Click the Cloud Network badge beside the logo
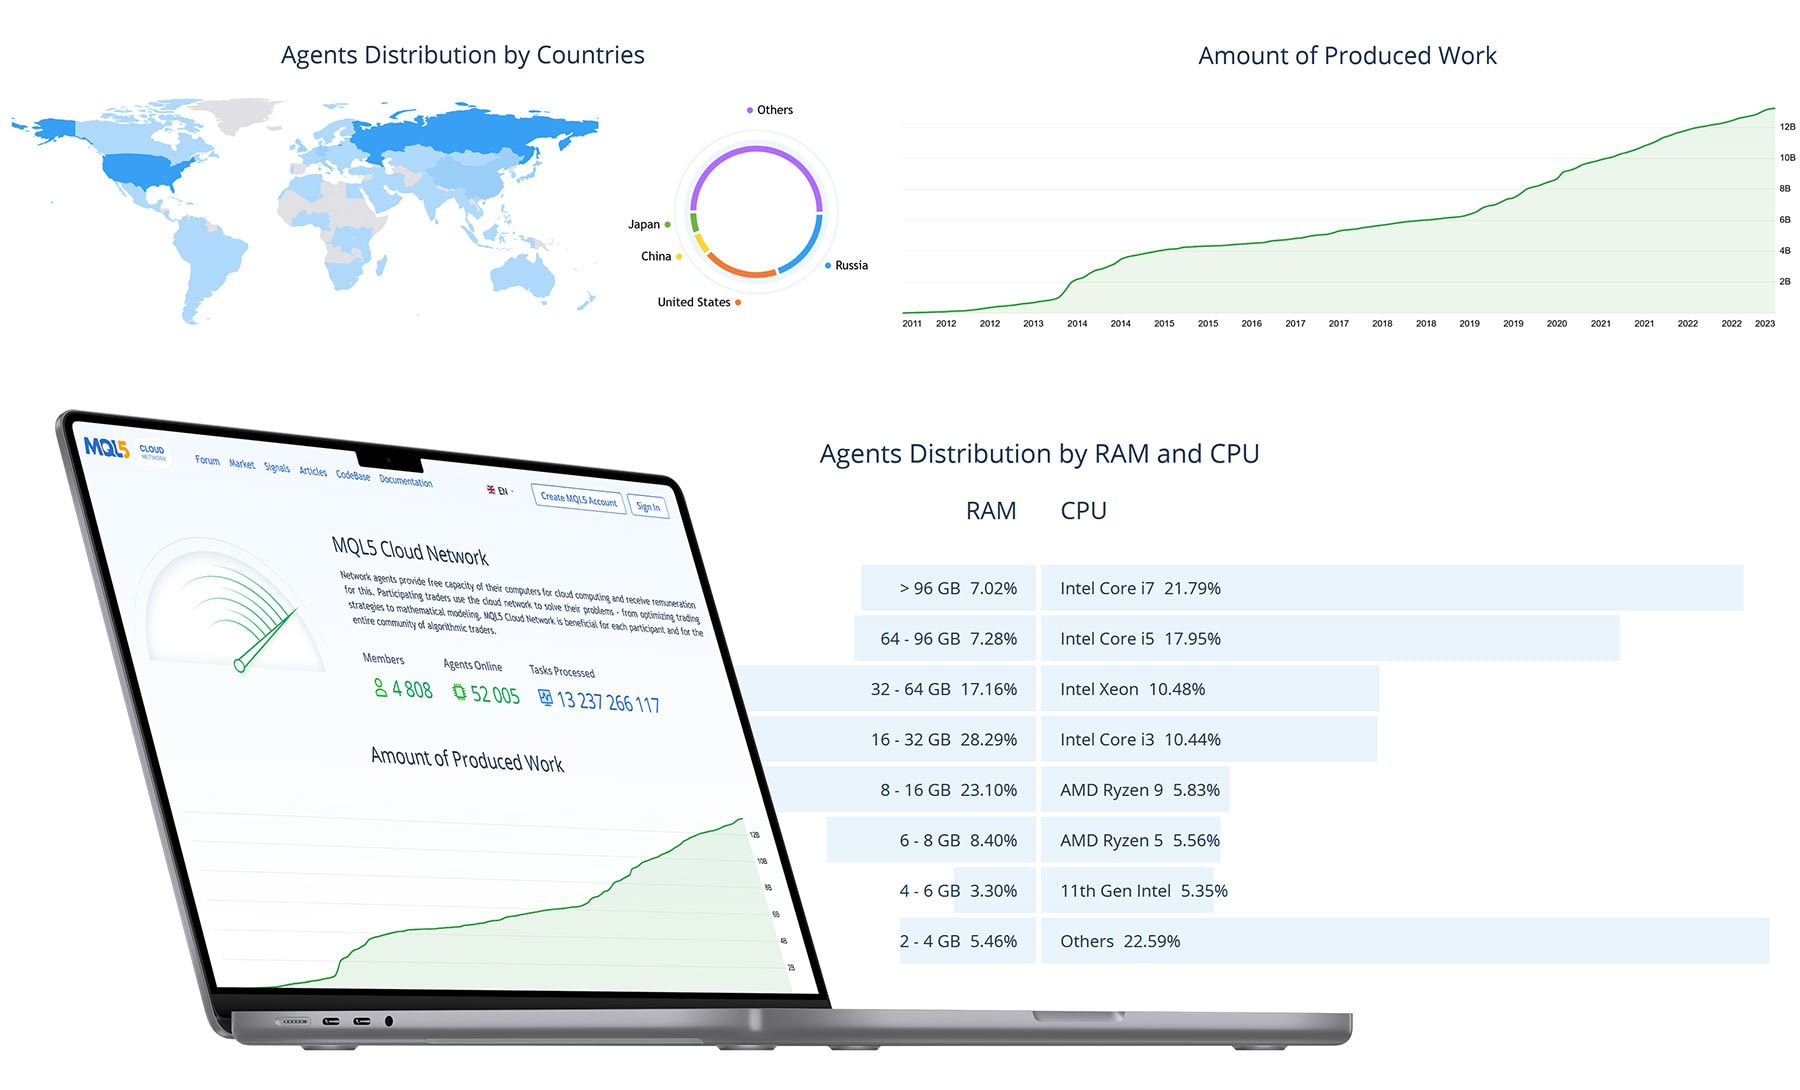Screen dimensions: 1800x1090 click(152, 451)
